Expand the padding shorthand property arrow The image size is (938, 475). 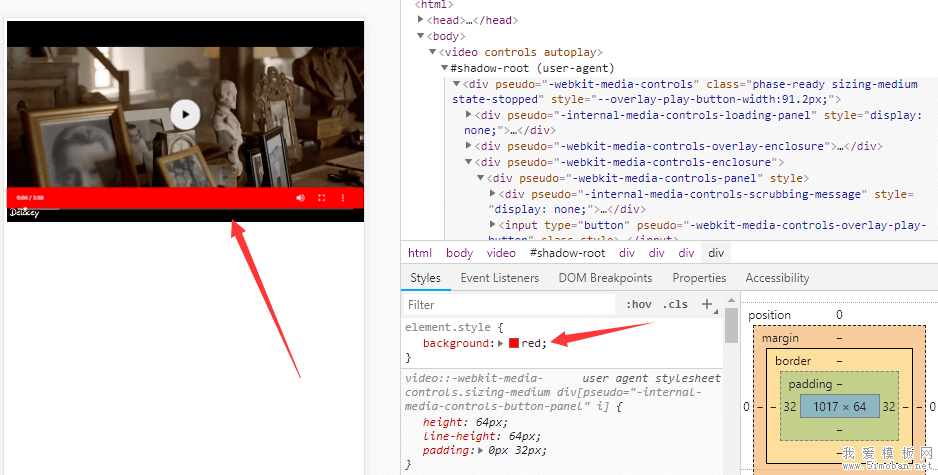[x=481, y=450]
